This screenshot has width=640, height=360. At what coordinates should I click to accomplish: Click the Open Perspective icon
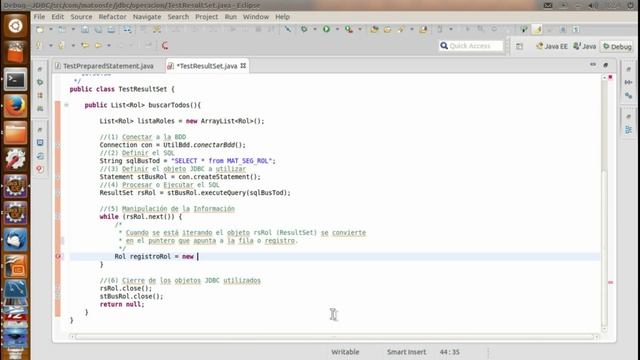tap(519, 47)
